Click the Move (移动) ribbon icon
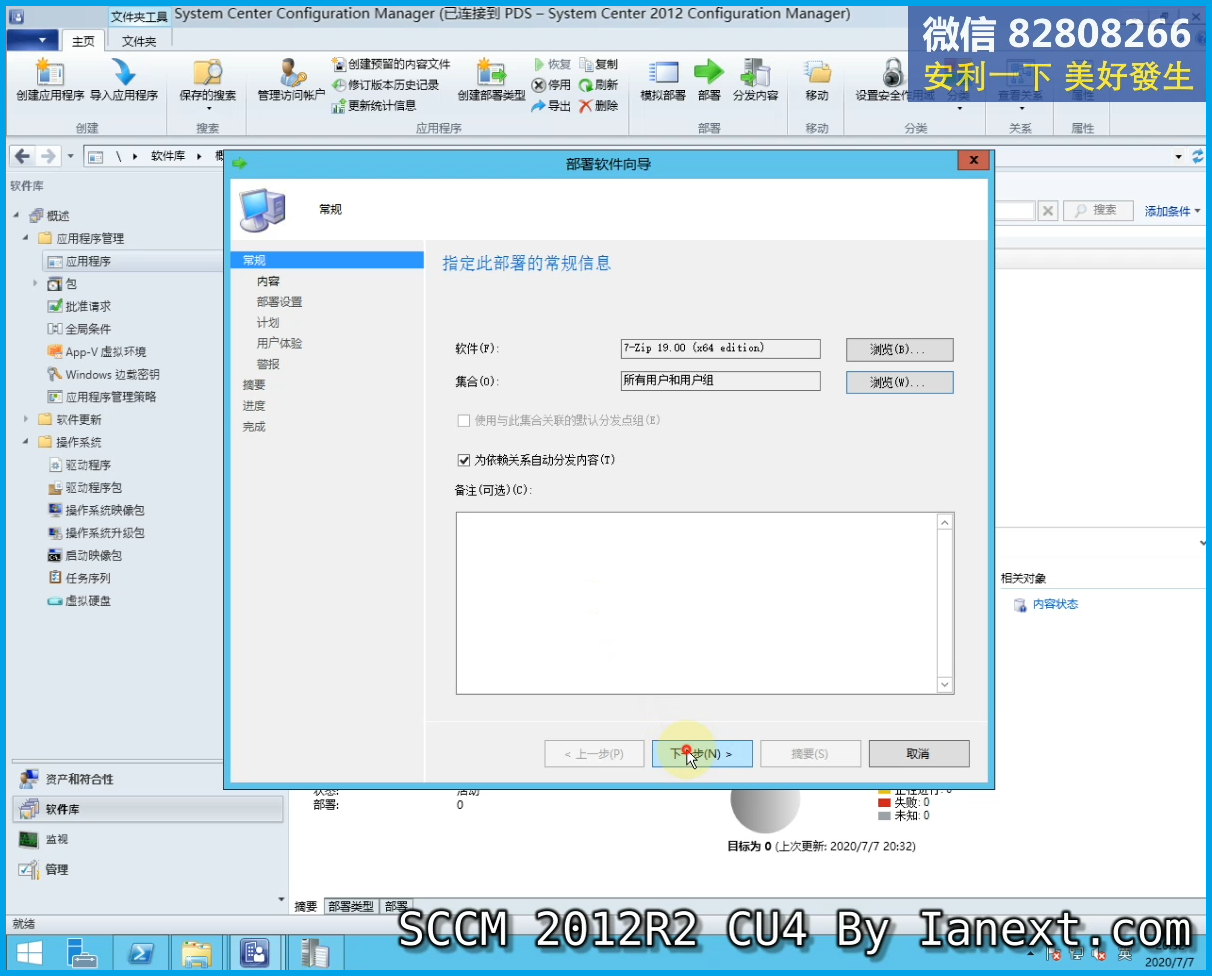The image size is (1212, 976). point(817,81)
